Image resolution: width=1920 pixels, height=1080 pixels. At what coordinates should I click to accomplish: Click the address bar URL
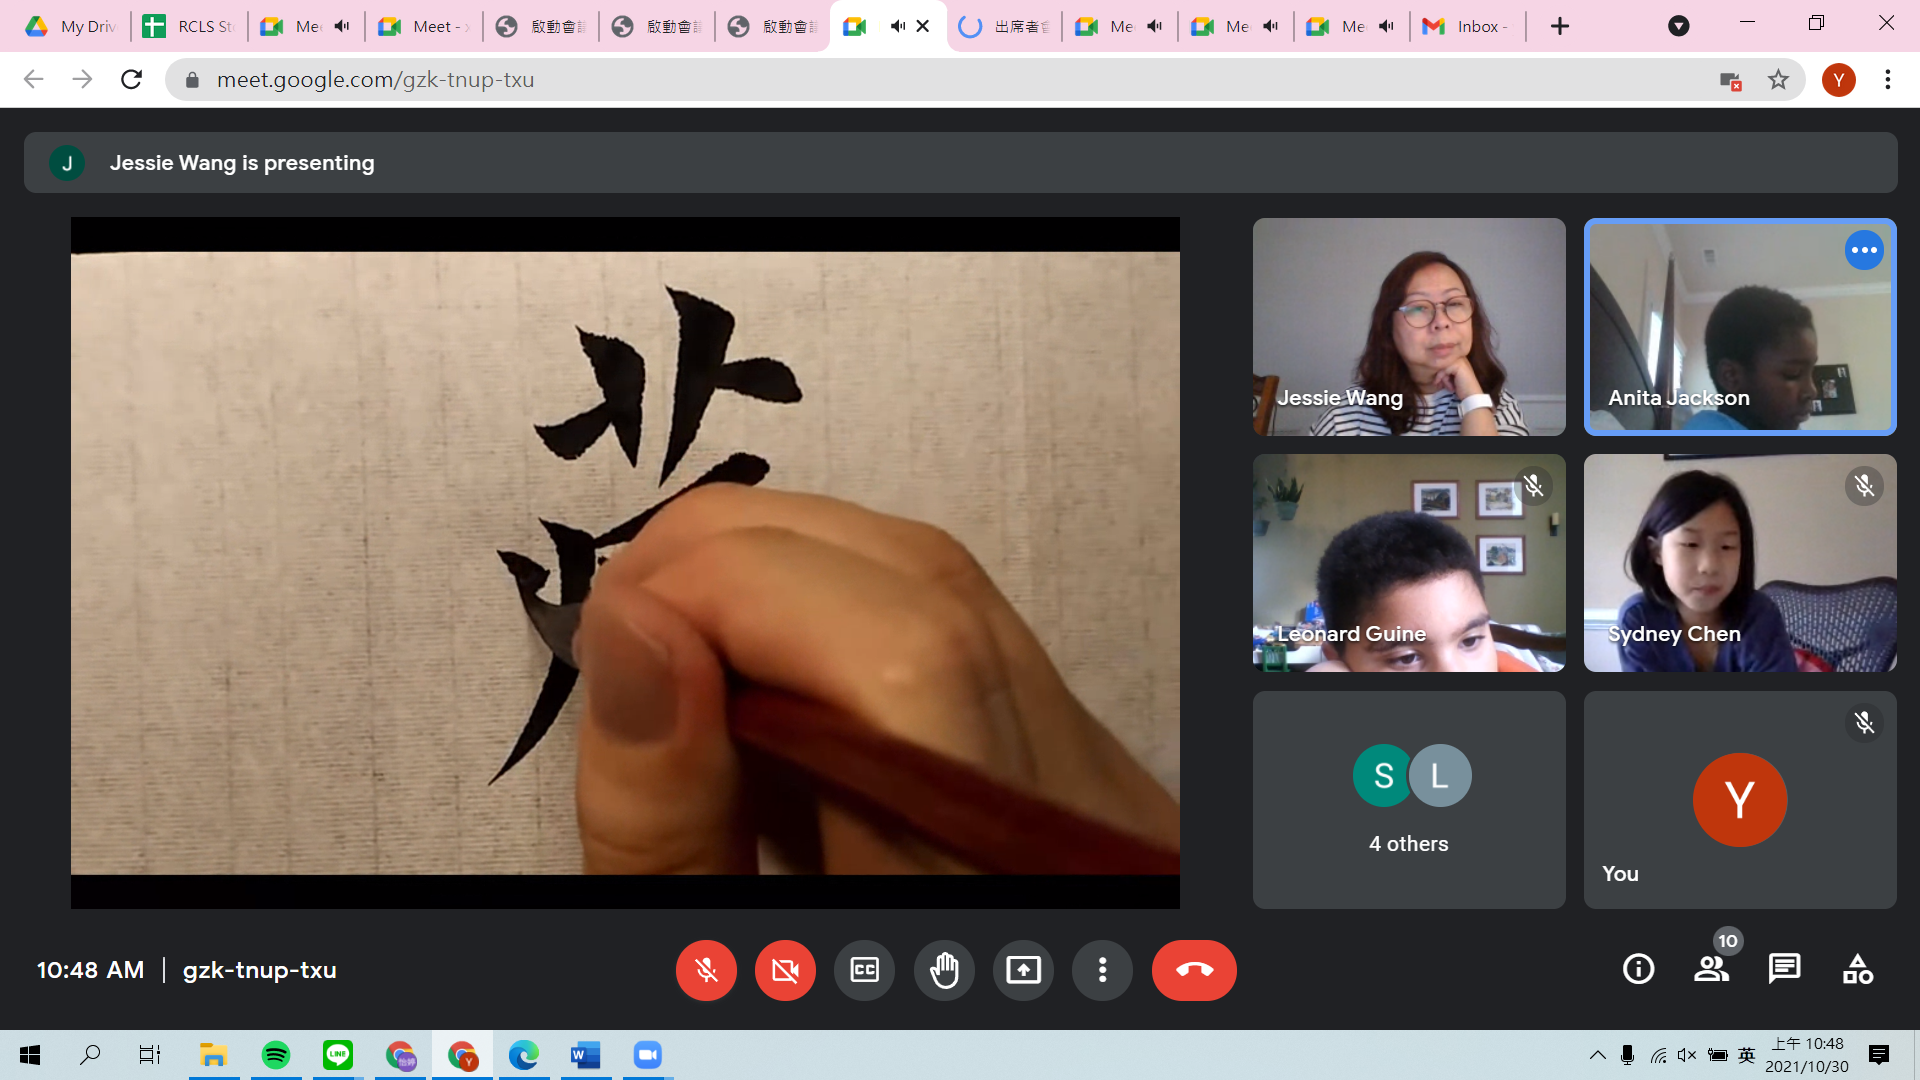[x=375, y=80]
